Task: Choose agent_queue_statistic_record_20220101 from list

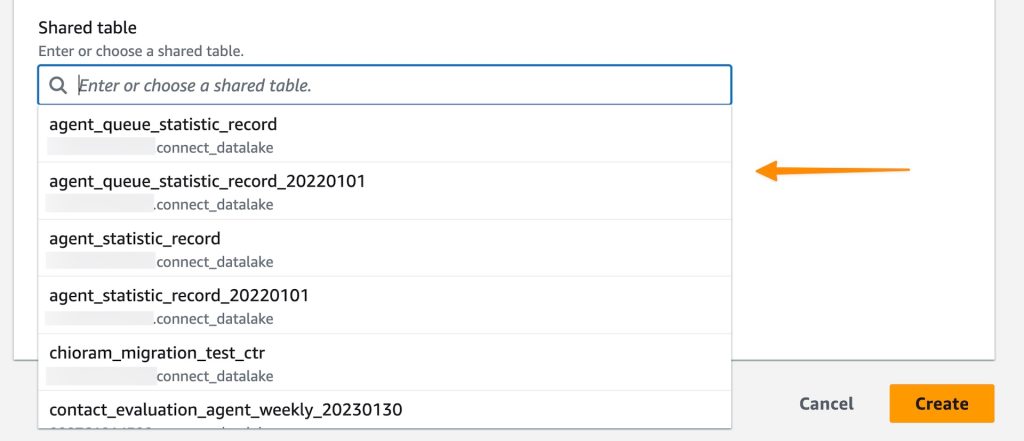Action: pos(207,182)
